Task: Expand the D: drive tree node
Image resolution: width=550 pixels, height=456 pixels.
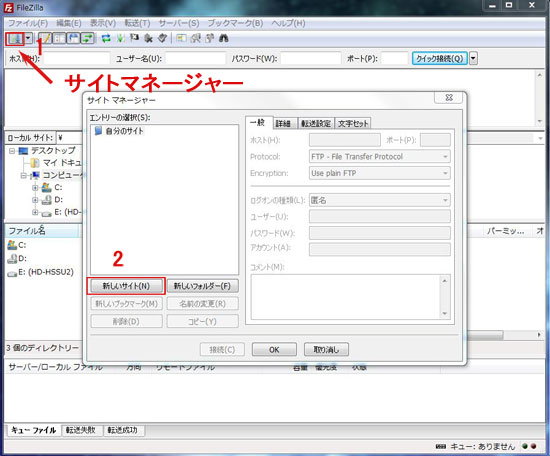Action: 35,200
